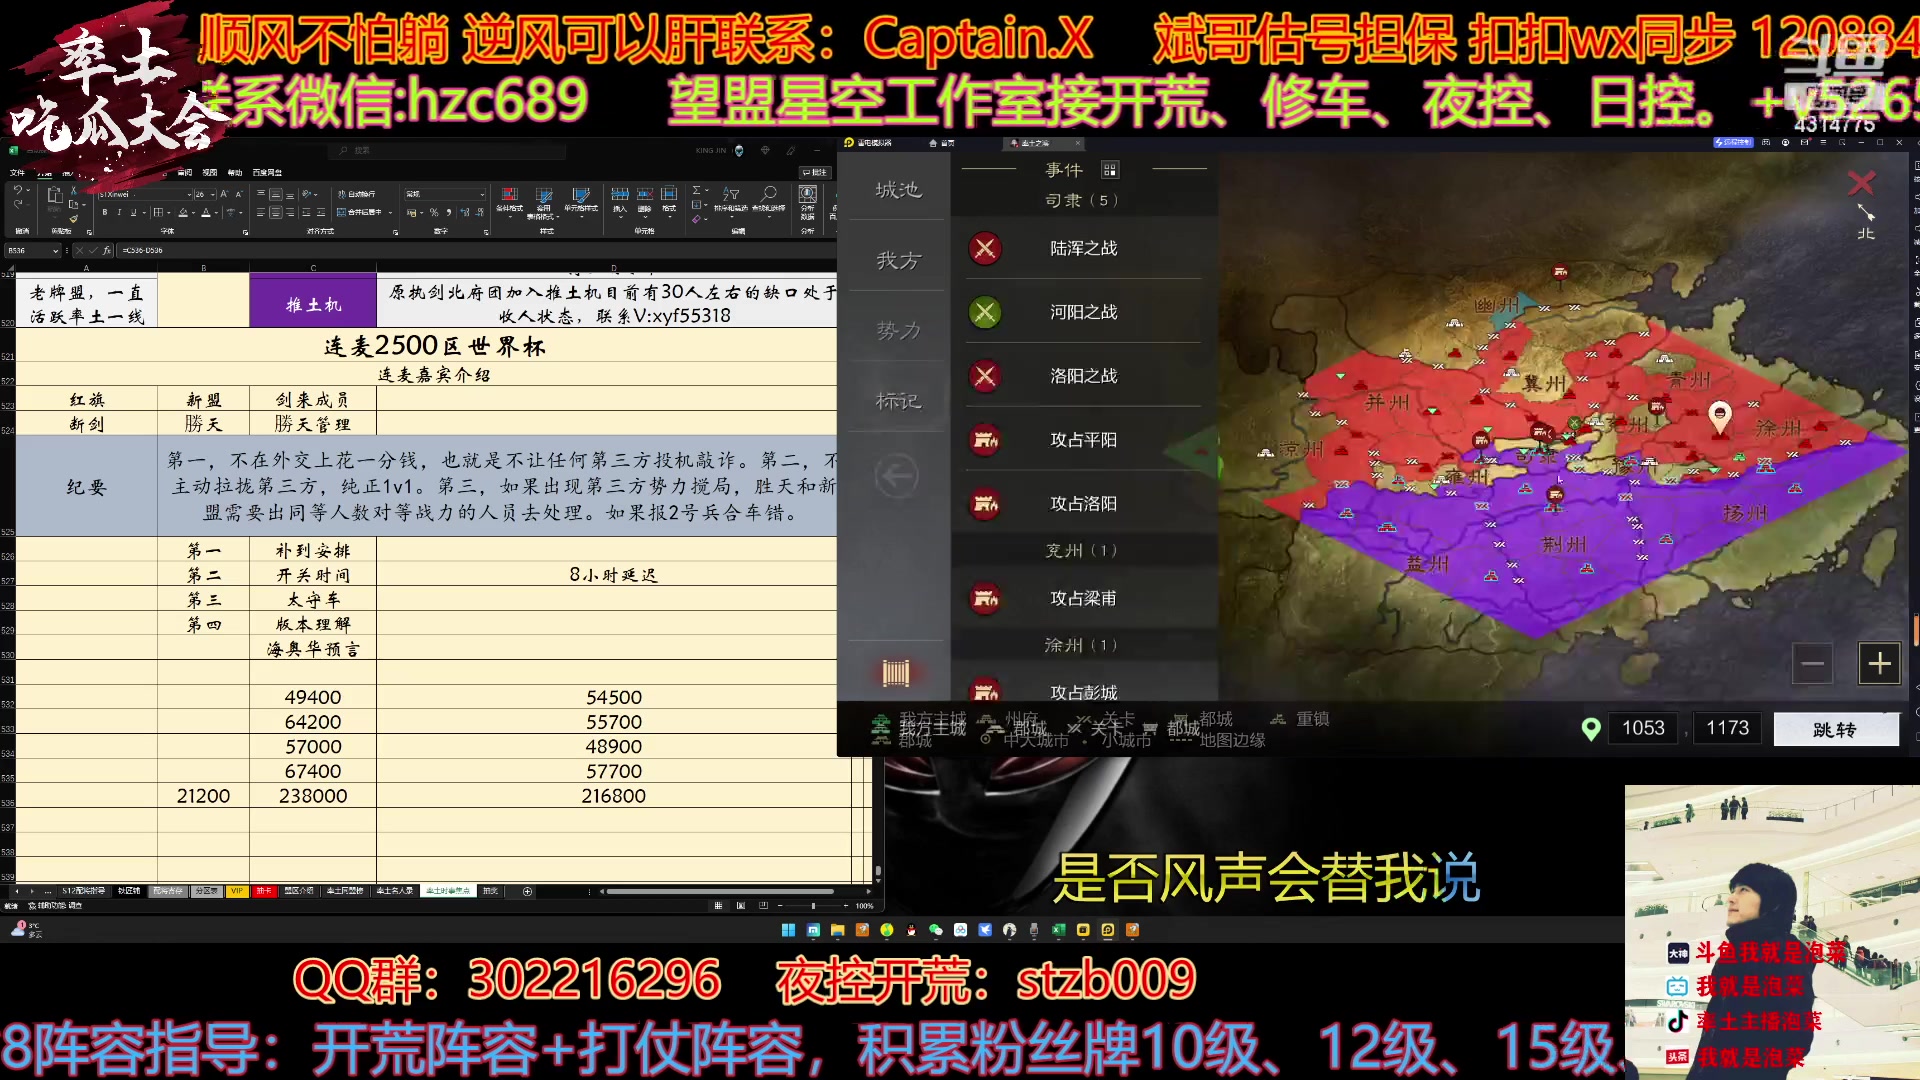Open the number format (常规) combo box
This screenshot has height=1080, width=1920.
(445, 194)
